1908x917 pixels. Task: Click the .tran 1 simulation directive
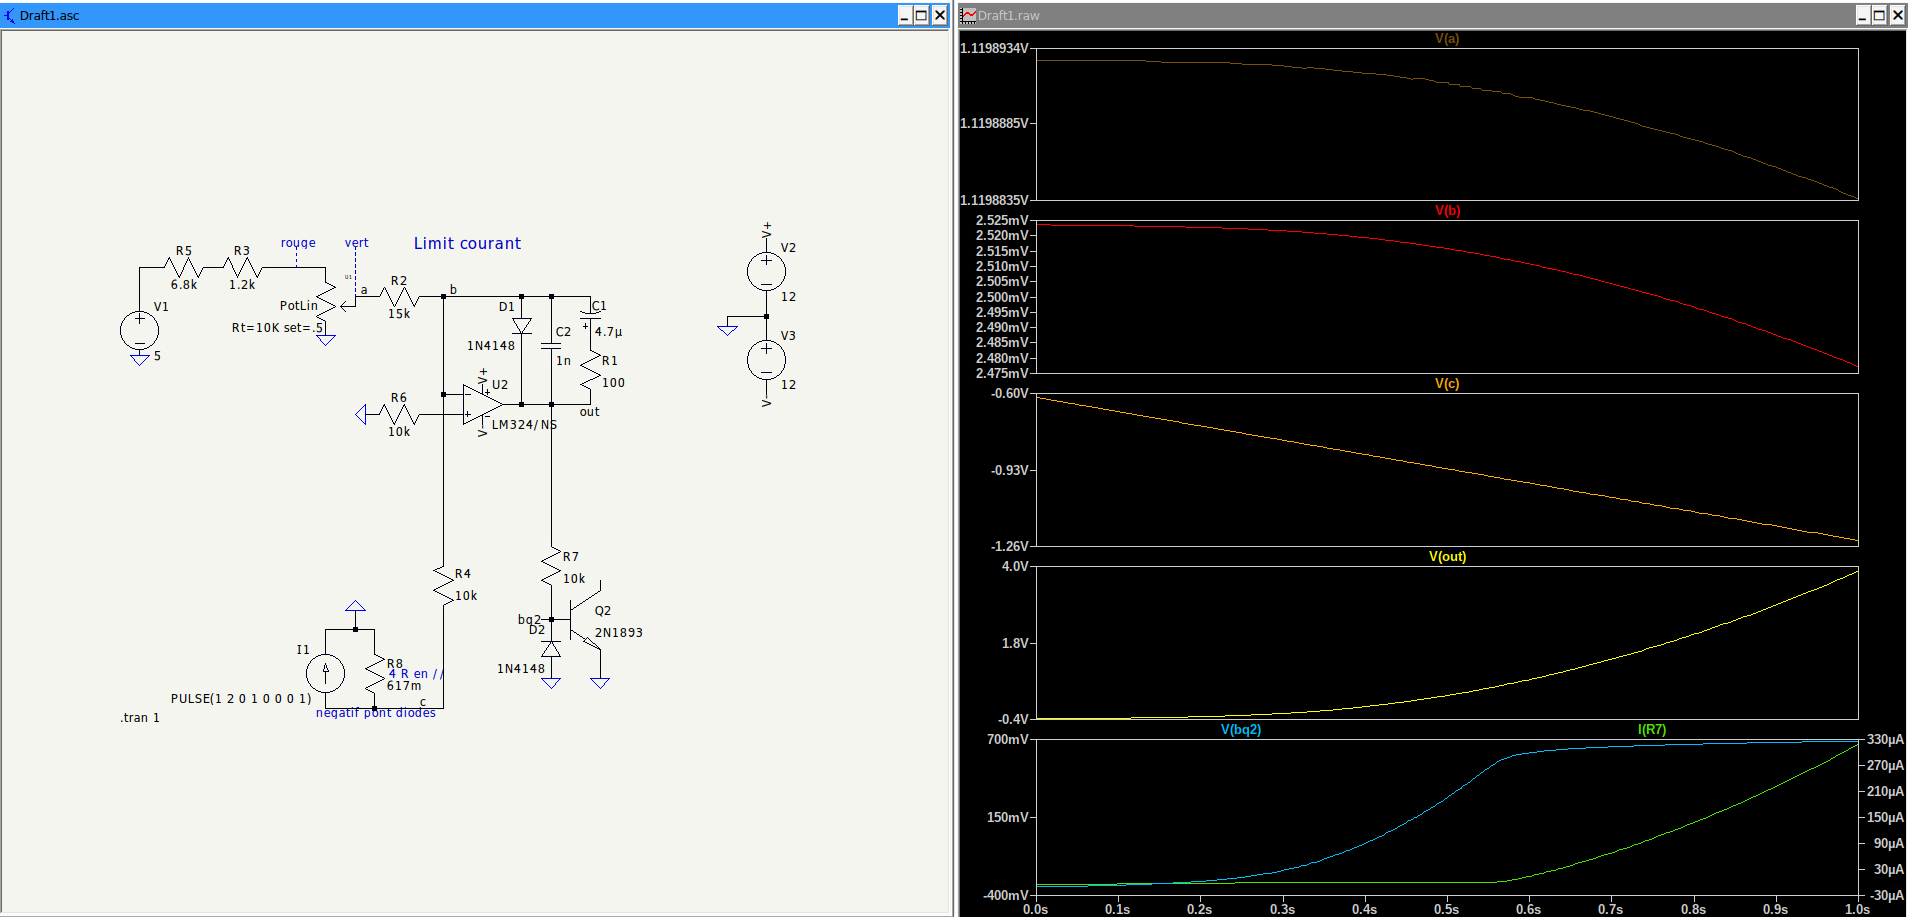tap(140, 718)
